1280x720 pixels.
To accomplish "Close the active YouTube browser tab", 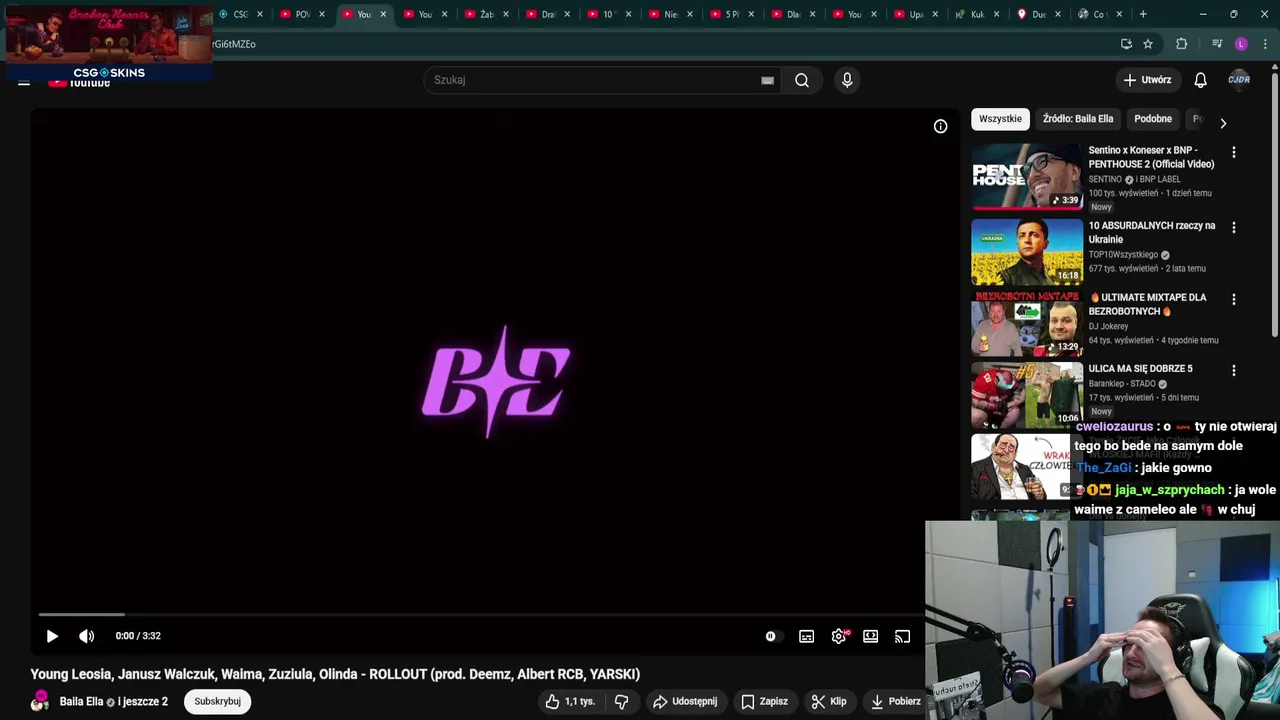I will point(383,14).
